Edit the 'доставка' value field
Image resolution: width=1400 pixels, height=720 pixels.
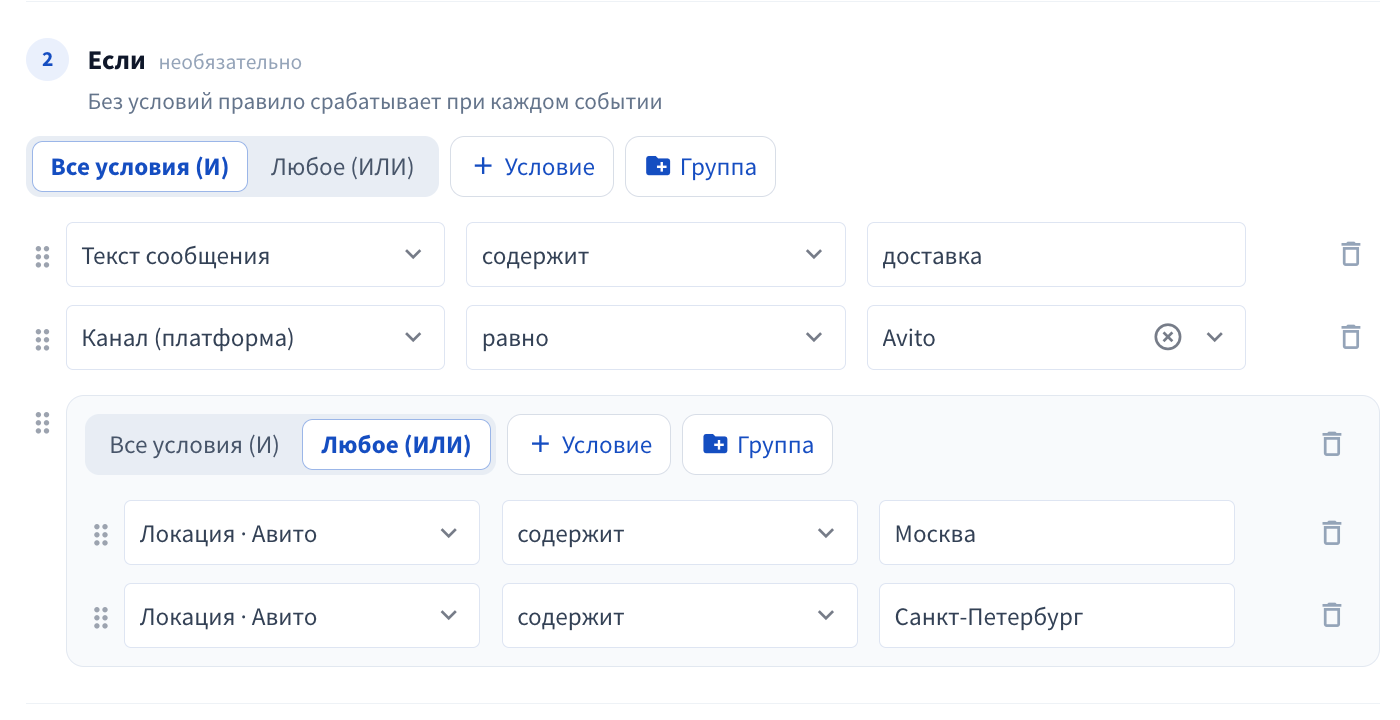click(1056, 255)
